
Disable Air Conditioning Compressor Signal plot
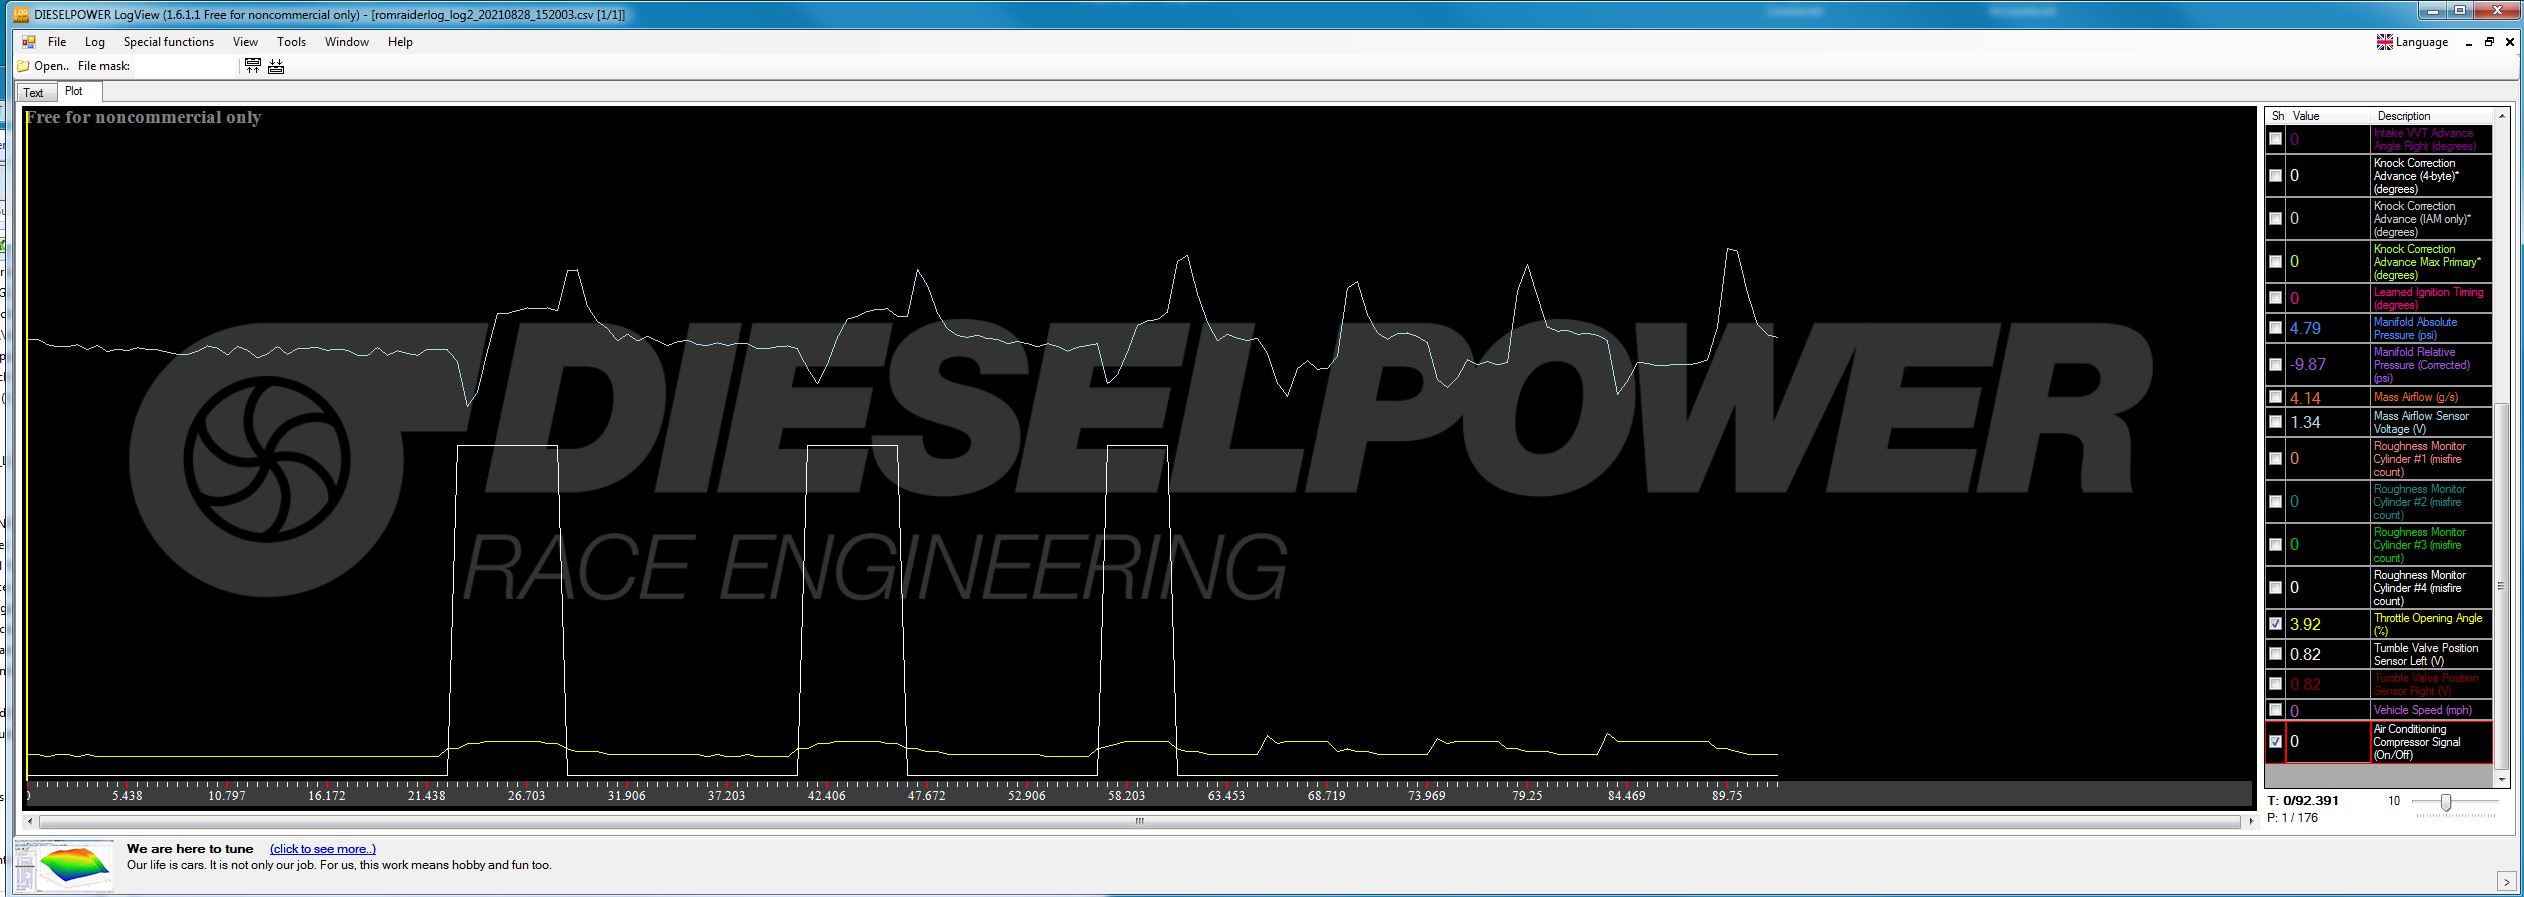tap(2275, 742)
